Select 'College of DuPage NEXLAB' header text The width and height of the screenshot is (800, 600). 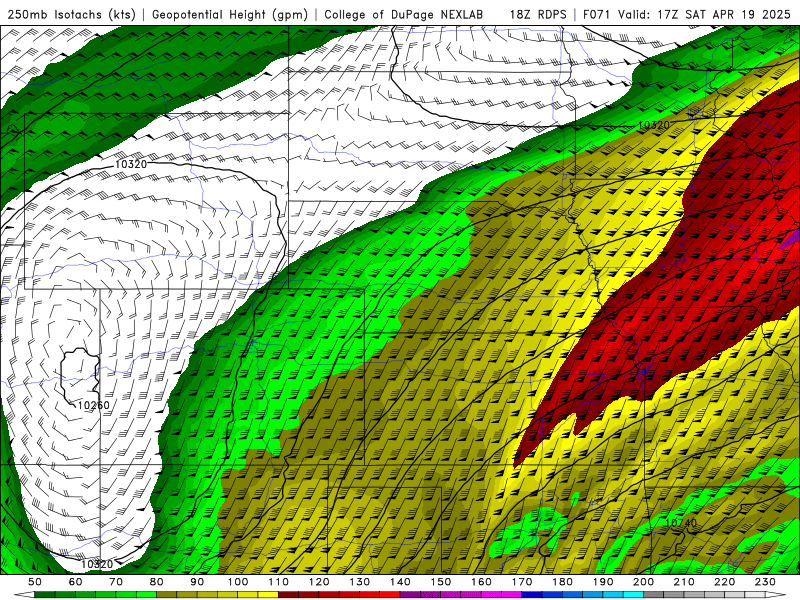404,15
